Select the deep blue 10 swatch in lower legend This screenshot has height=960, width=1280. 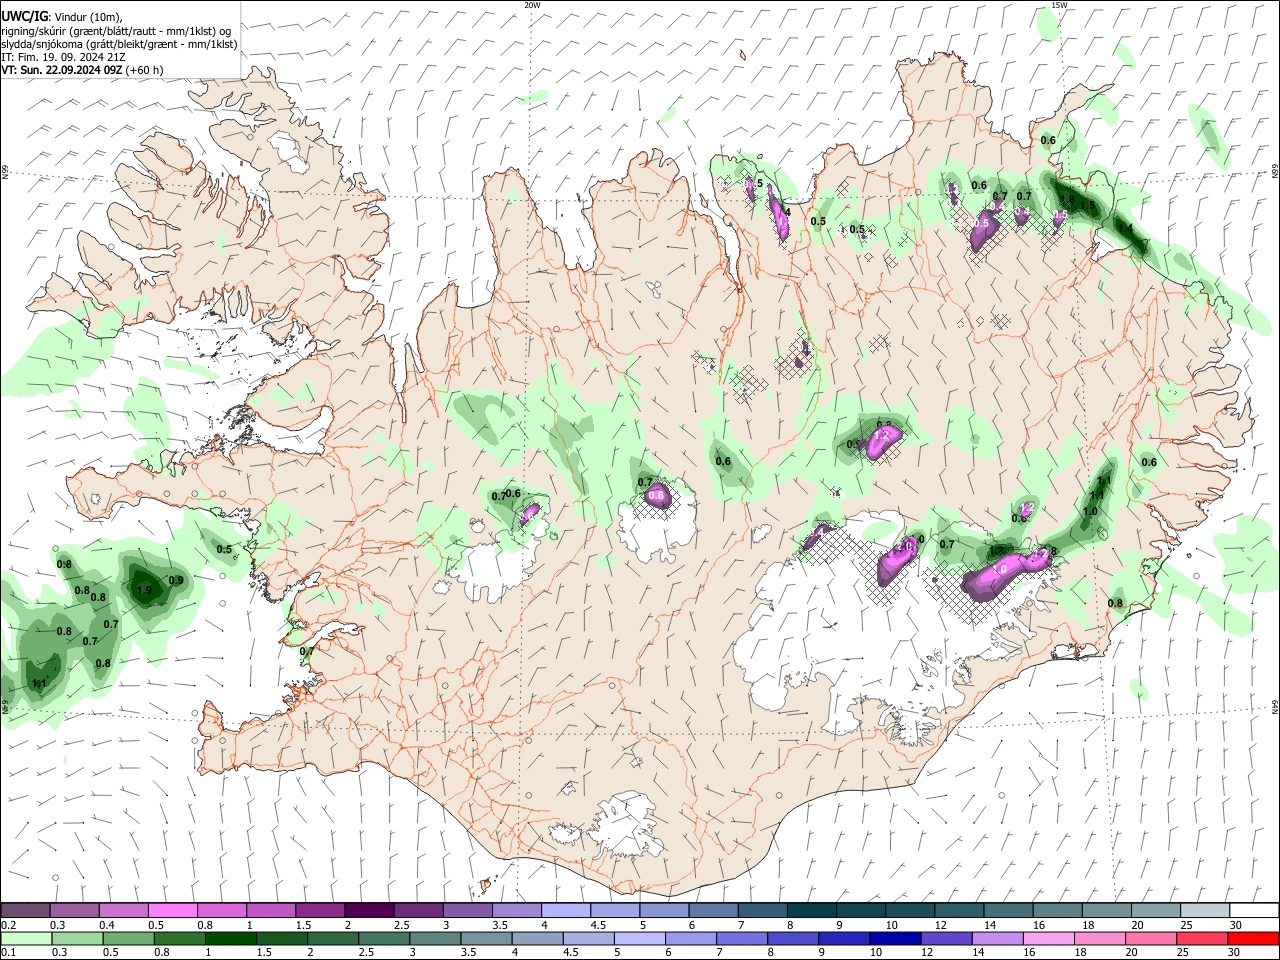[x=895, y=938]
